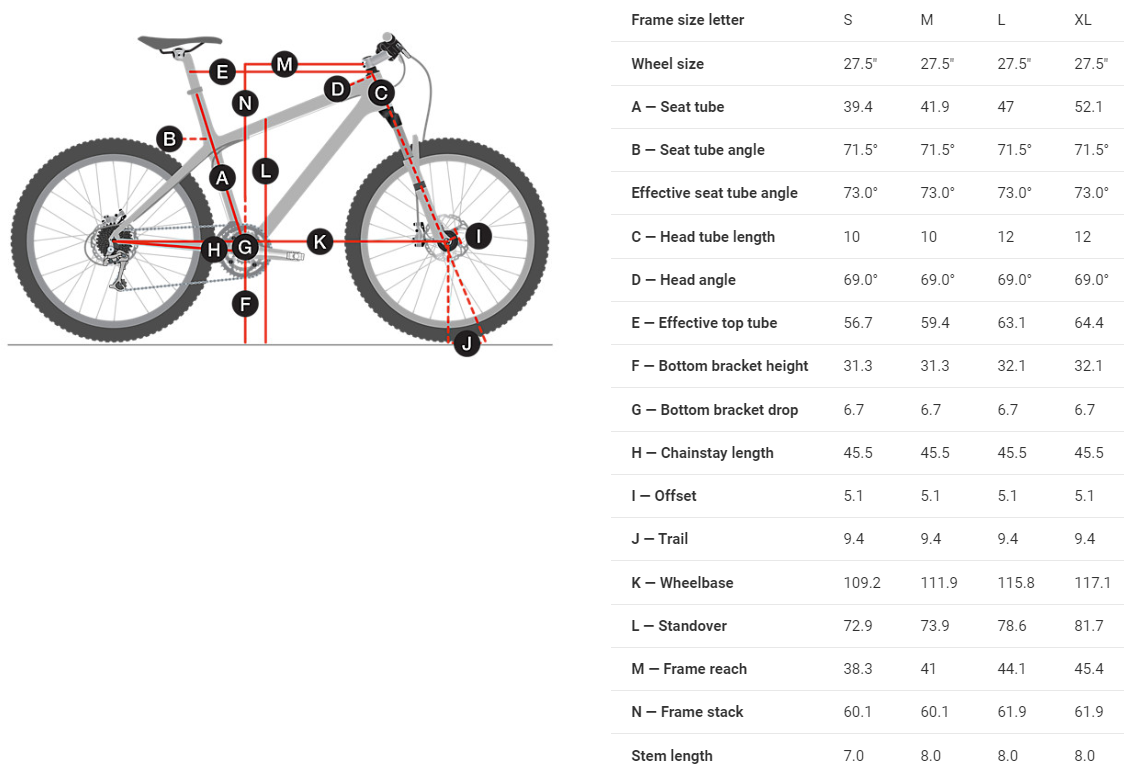Screen dimensions: 1124x777
Task: Click the L standover marker
Action: [x=265, y=171]
